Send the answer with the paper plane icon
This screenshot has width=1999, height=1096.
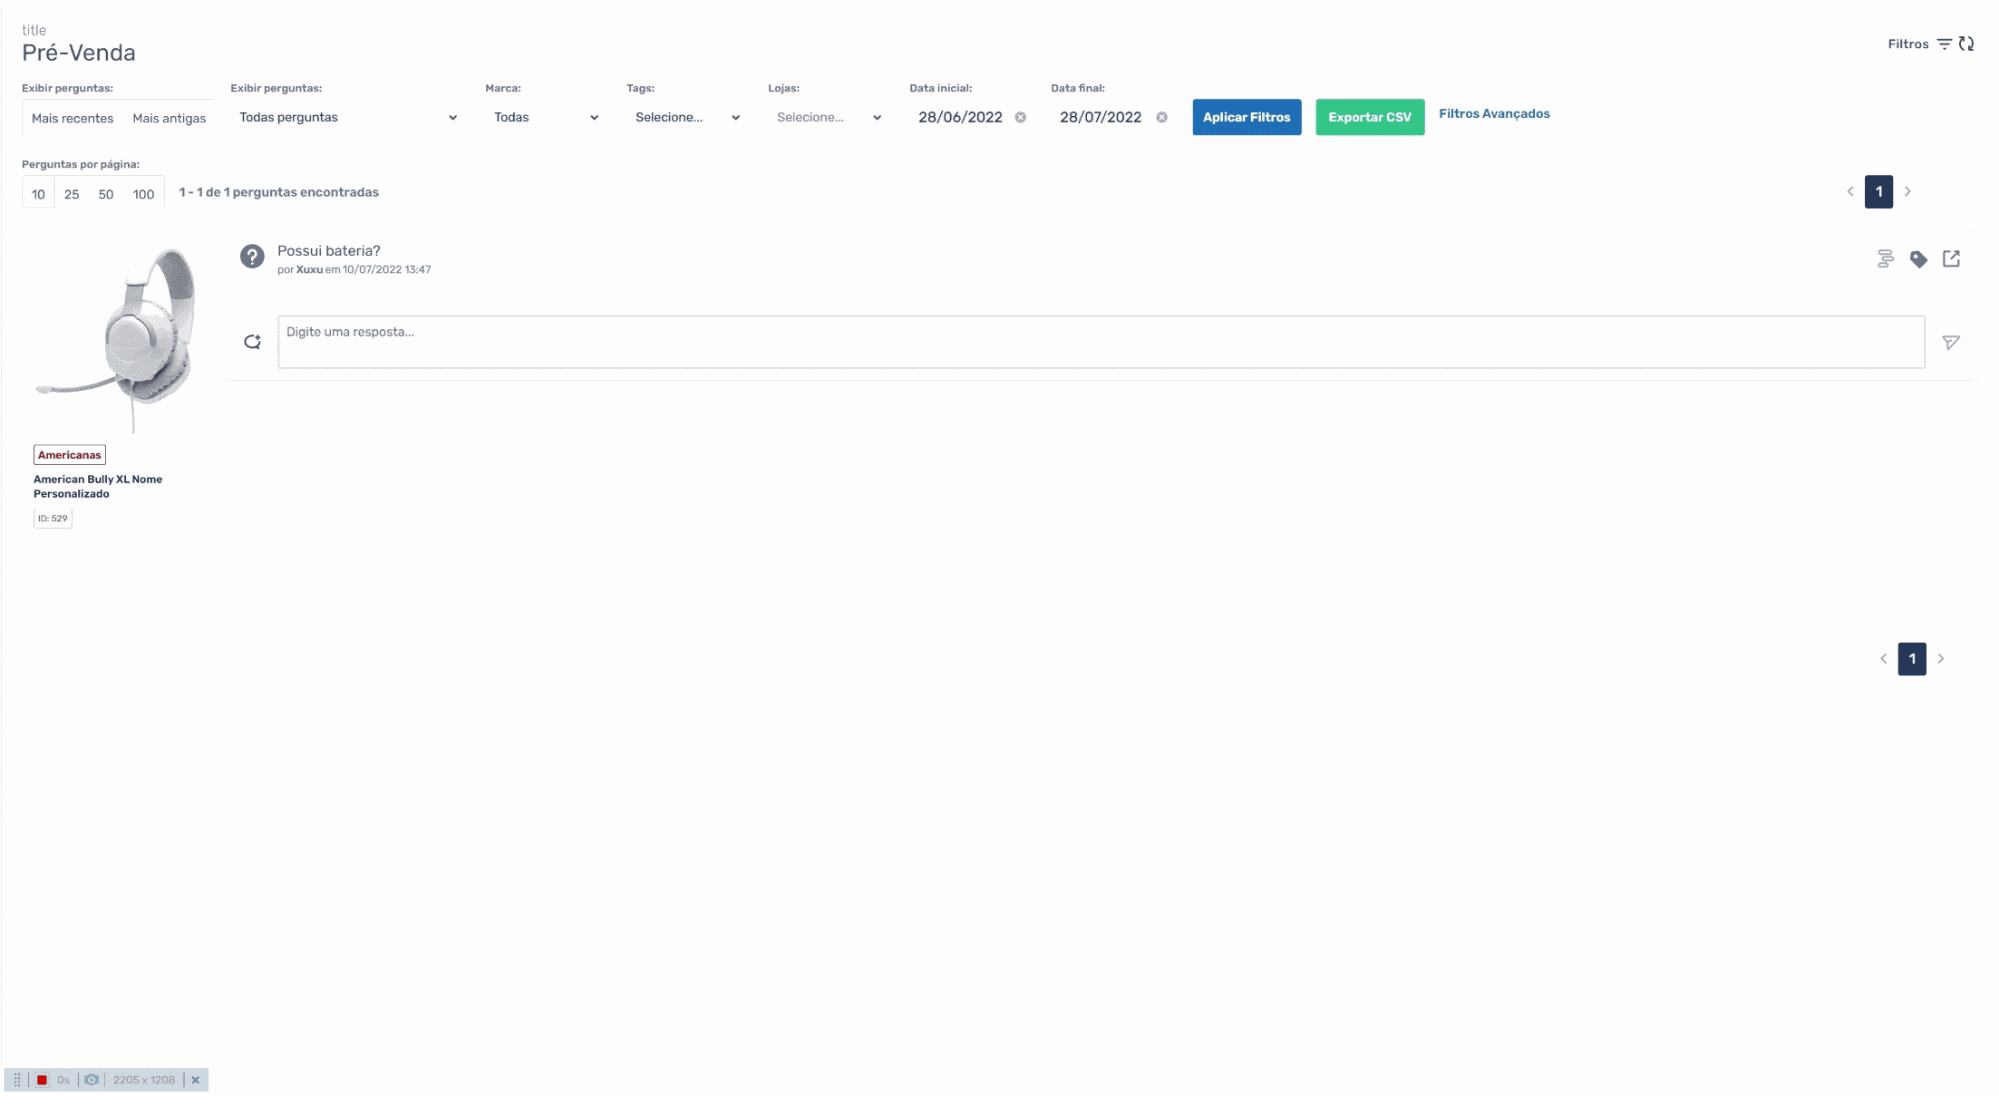coord(1950,343)
